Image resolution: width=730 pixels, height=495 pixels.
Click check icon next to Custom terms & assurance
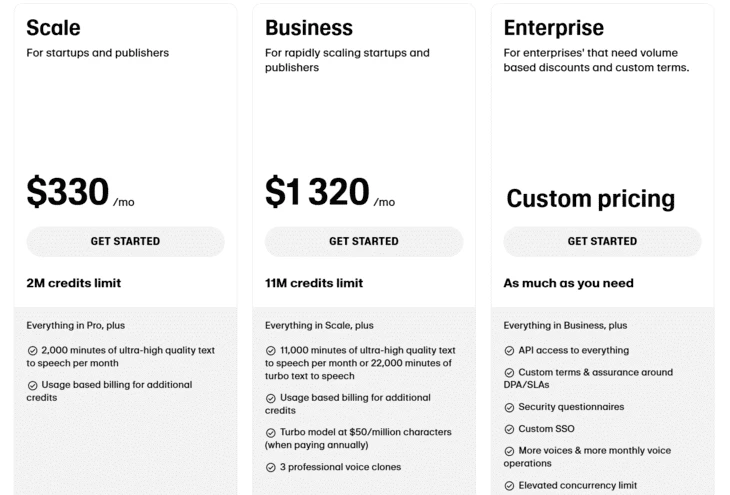tap(509, 373)
